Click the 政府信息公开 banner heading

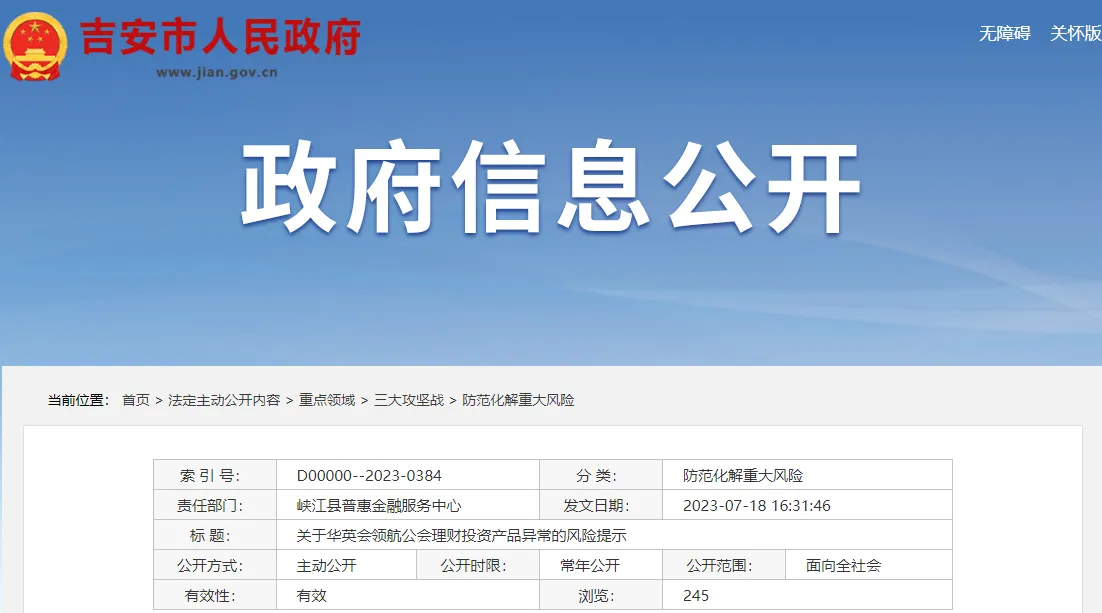pos(551,186)
